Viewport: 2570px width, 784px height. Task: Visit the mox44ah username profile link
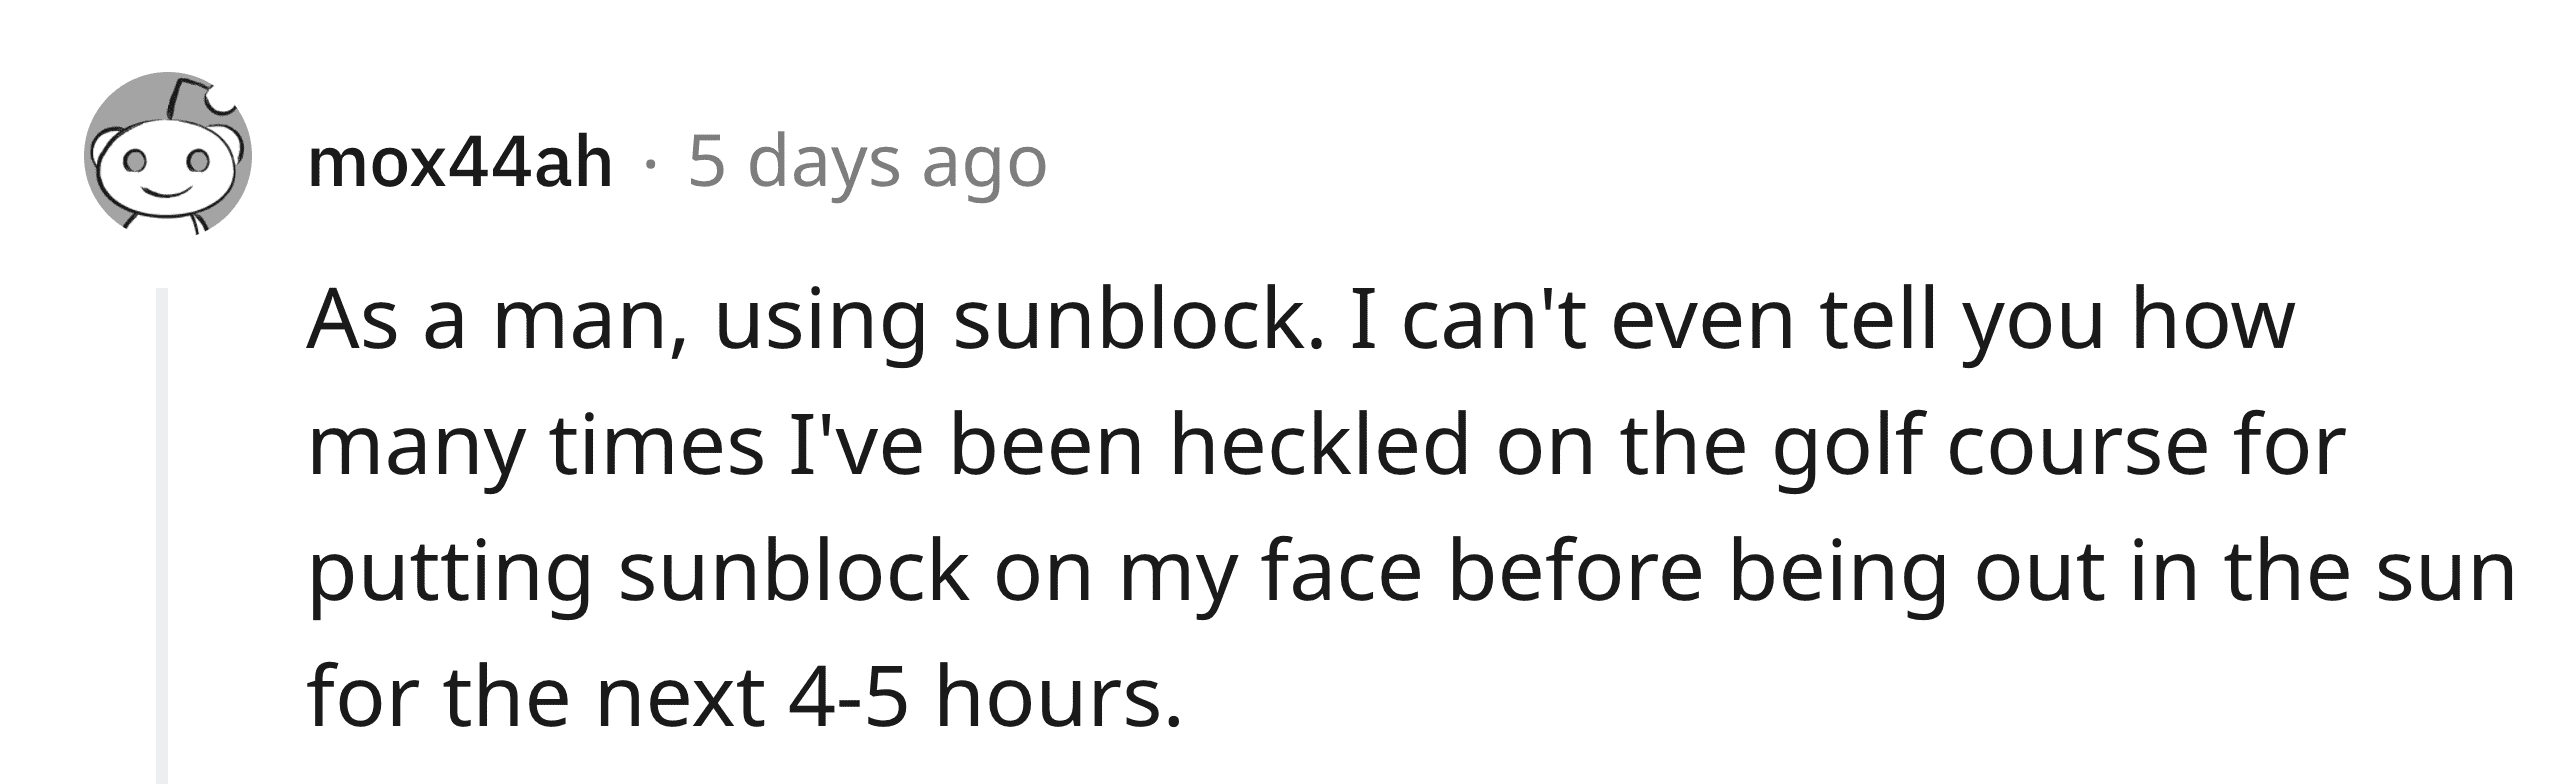pyautogui.click(x=460, y=163)
